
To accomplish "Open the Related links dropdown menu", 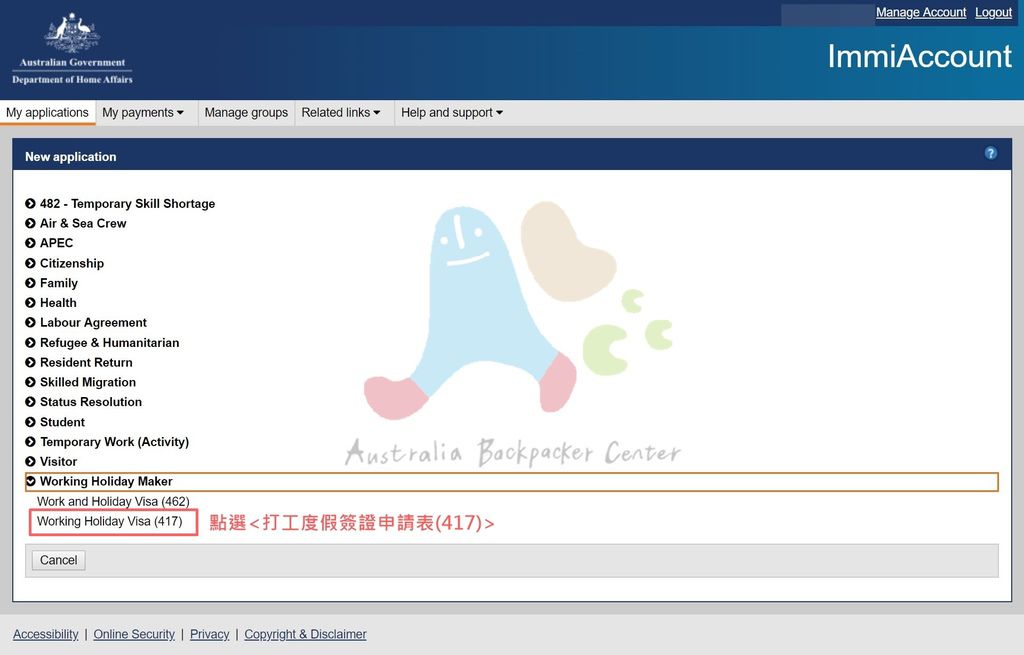I will [341, 112].
